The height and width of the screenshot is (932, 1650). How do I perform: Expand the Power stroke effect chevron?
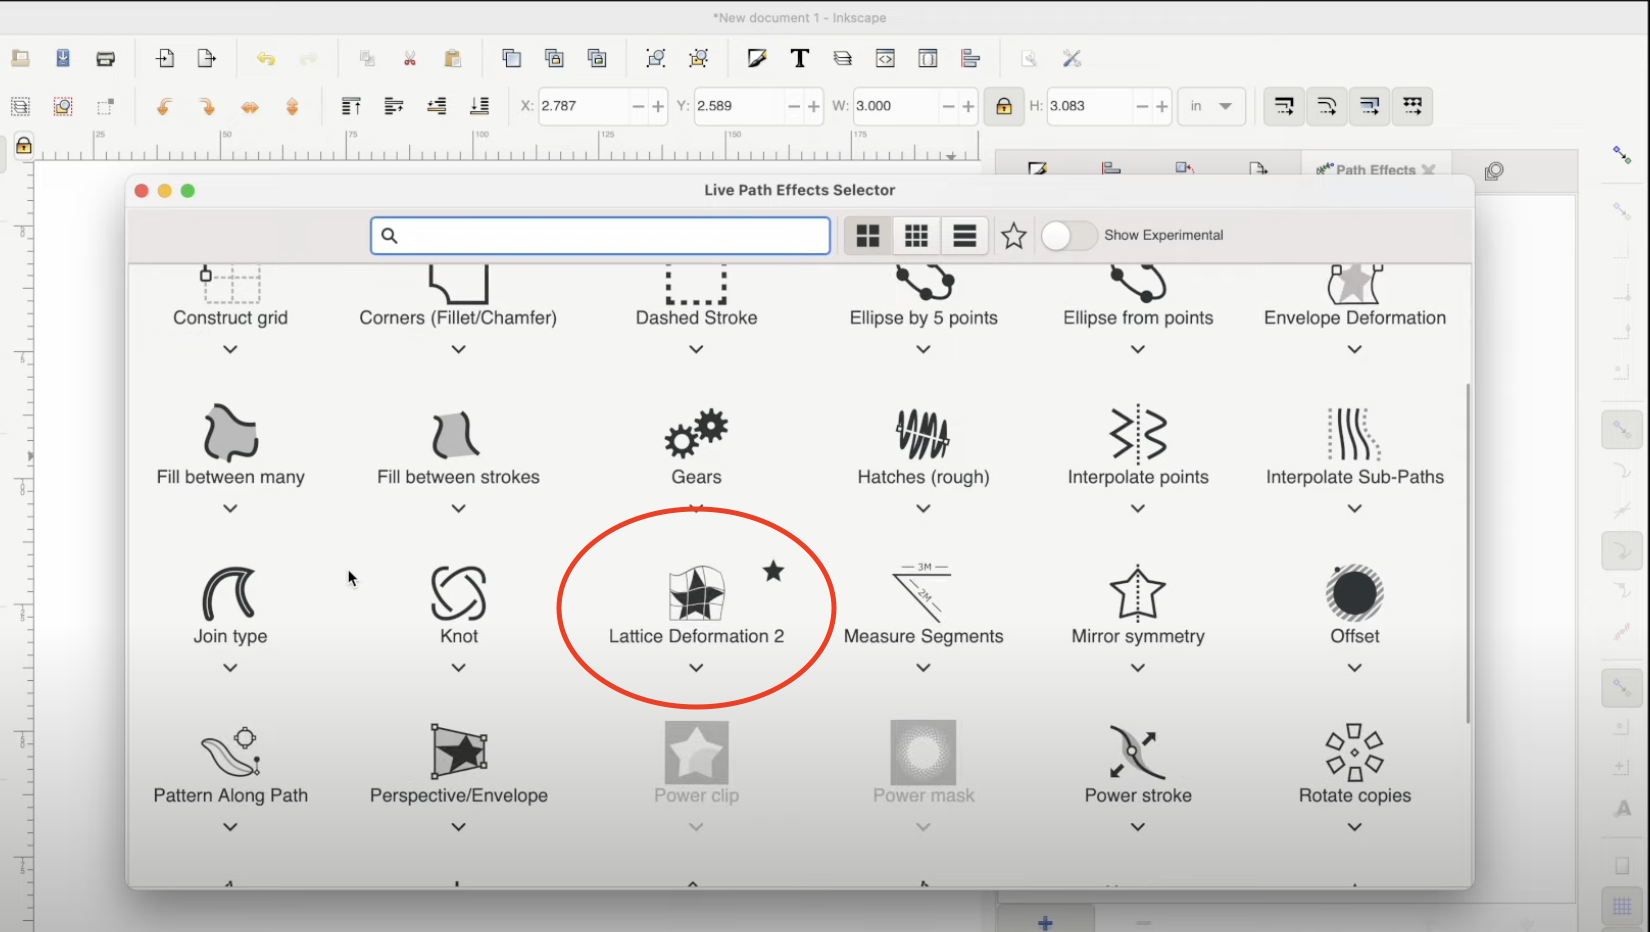click(1137, 827)
